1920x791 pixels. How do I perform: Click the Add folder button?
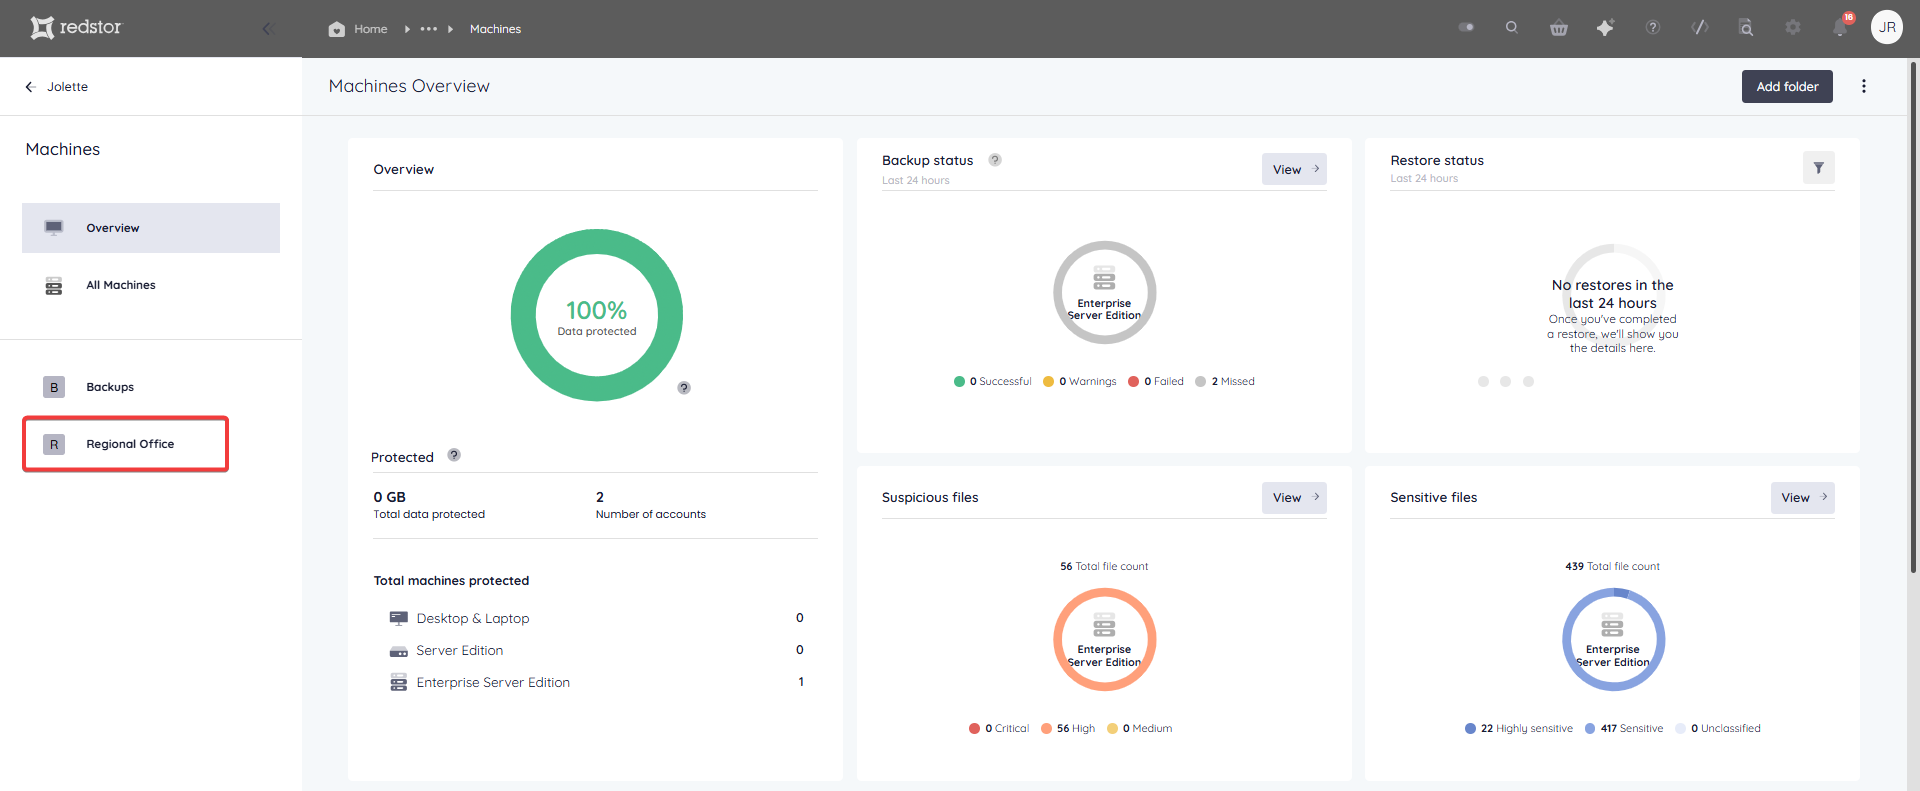(1787, 86)
